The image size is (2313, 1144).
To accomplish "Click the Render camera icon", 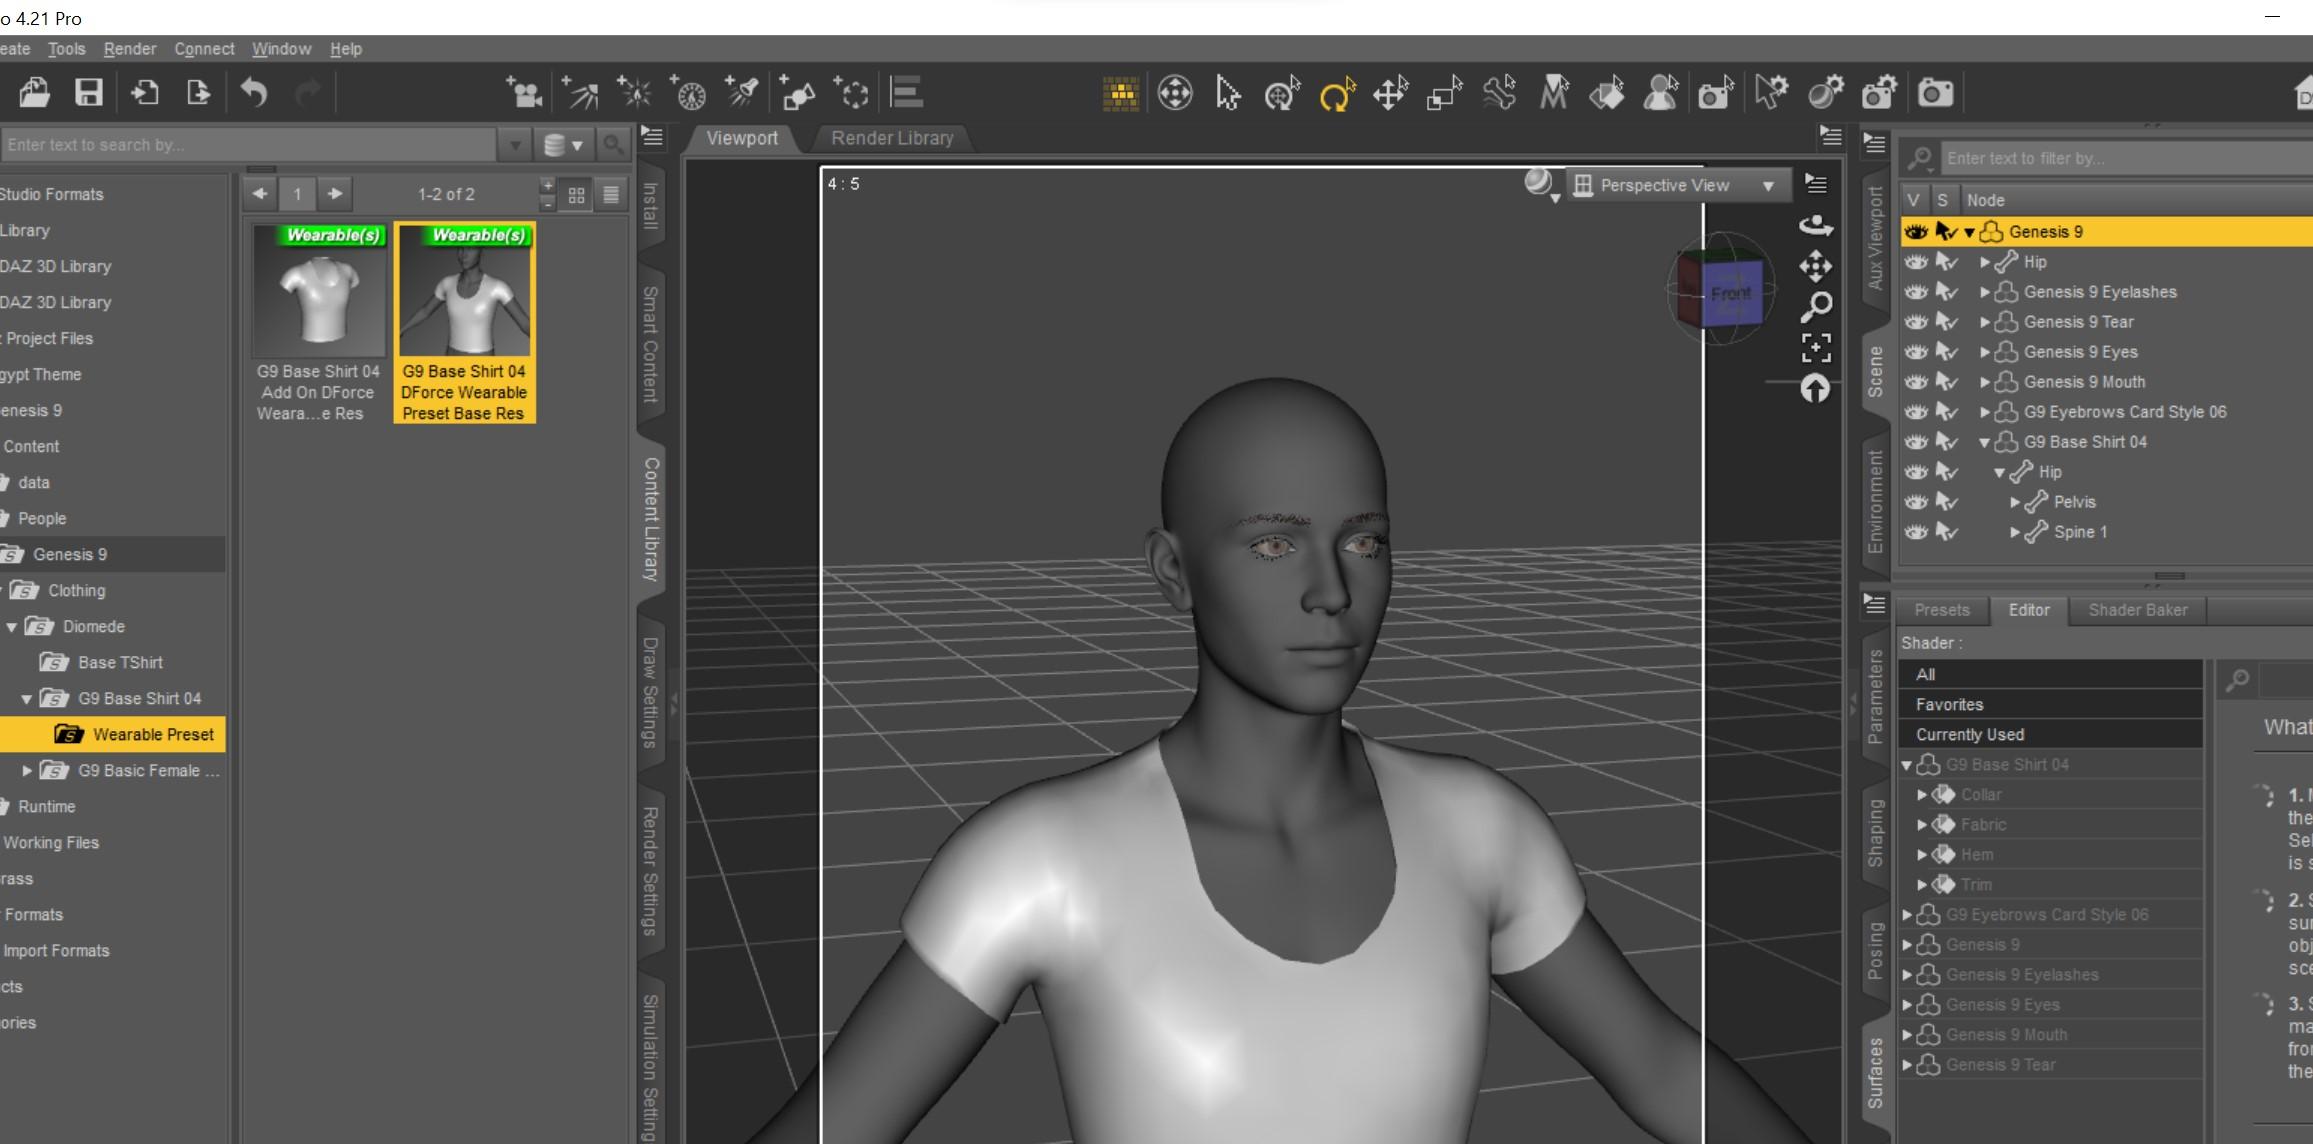I will 1935,94.
